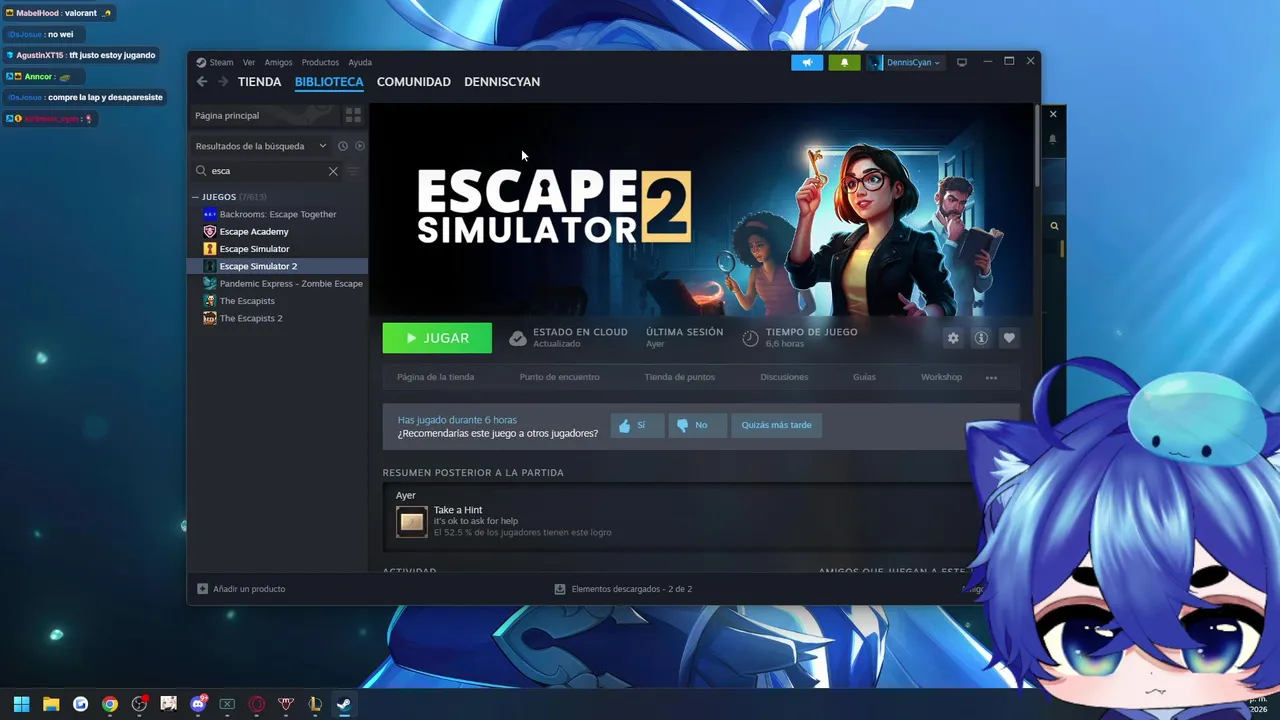Open Workshop link
Image resolution: width=1280 pixels, height=720 pixels.
click(x=941, y=377)
